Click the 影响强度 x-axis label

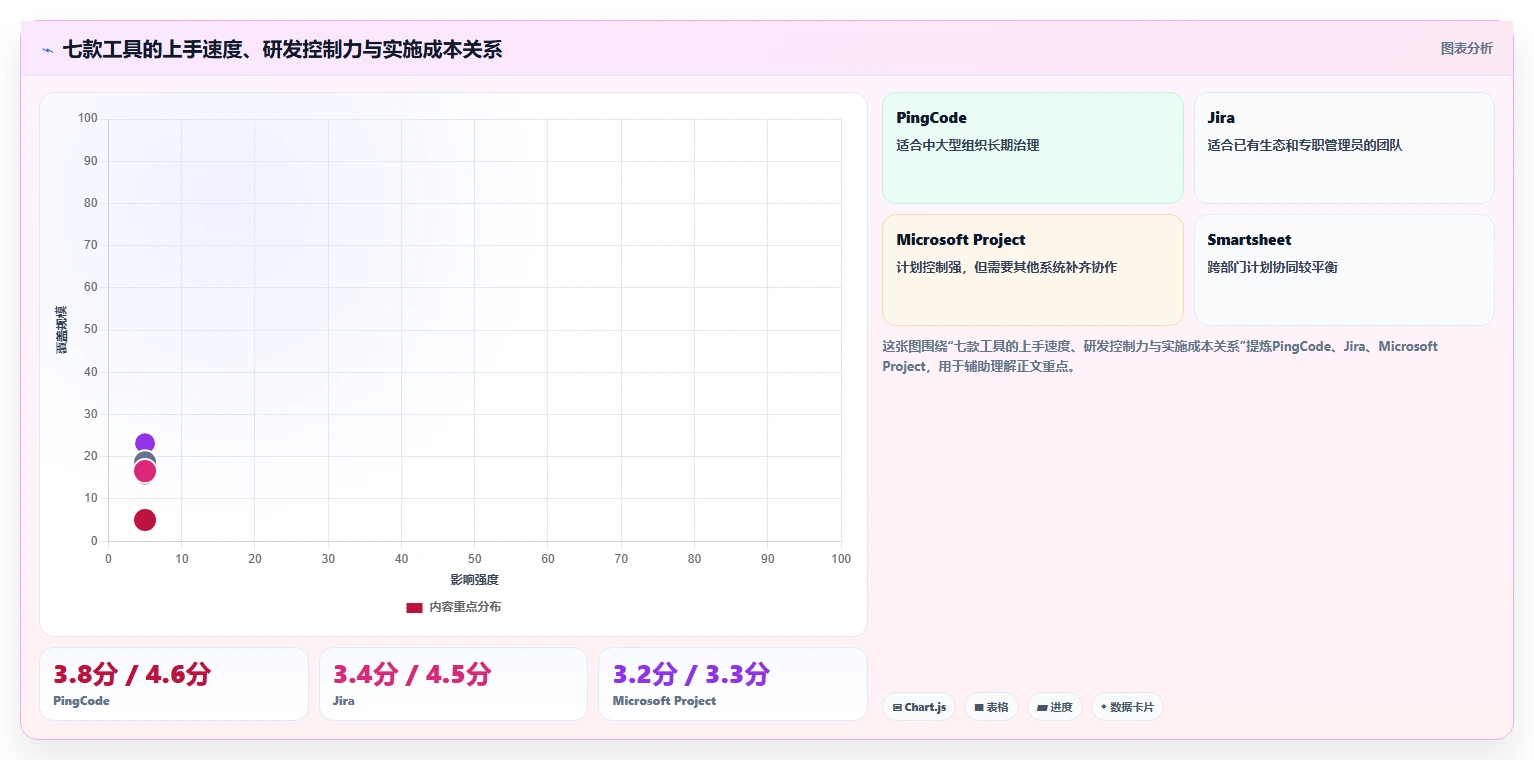[x=474, y=580]
